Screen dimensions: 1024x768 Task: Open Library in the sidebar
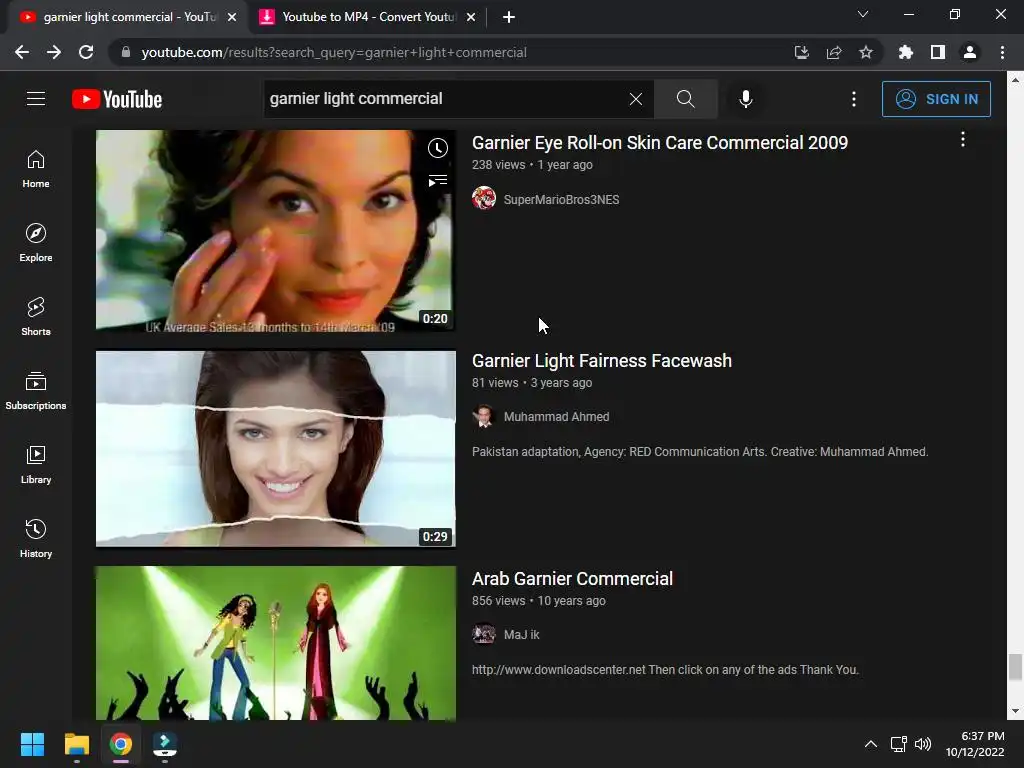click(x=36, y=464)
